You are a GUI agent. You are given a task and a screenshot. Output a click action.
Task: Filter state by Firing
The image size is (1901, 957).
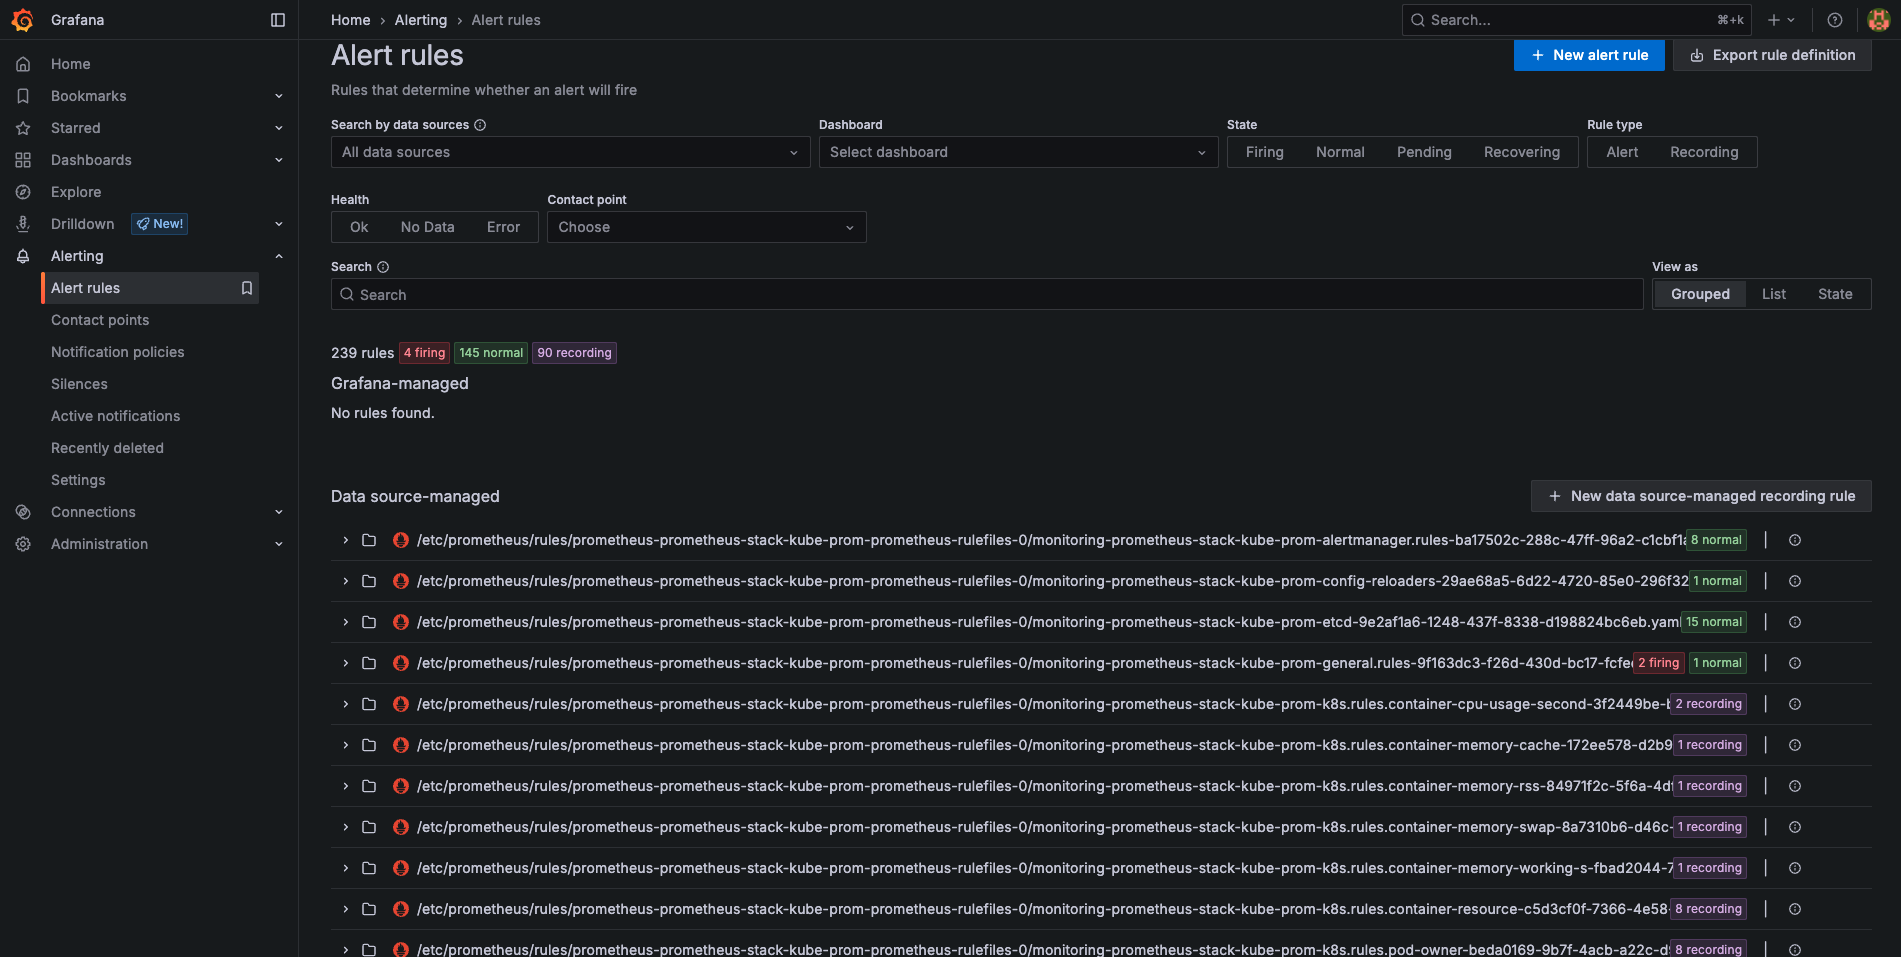pyautogui.click(x=1264, y=152)
